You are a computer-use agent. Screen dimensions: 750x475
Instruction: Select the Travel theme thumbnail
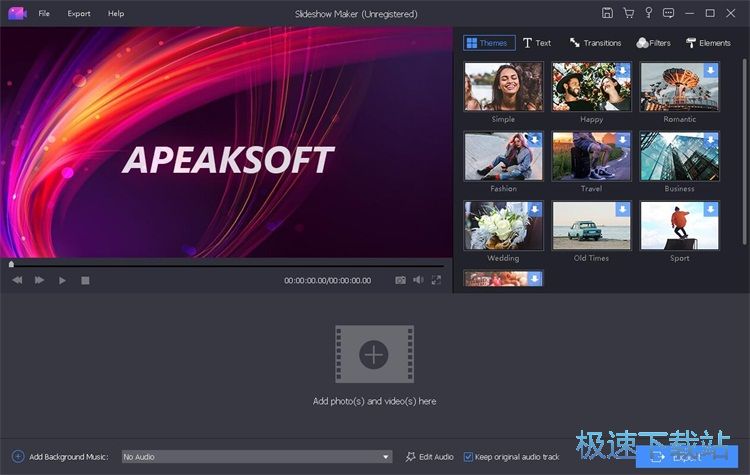591,156
